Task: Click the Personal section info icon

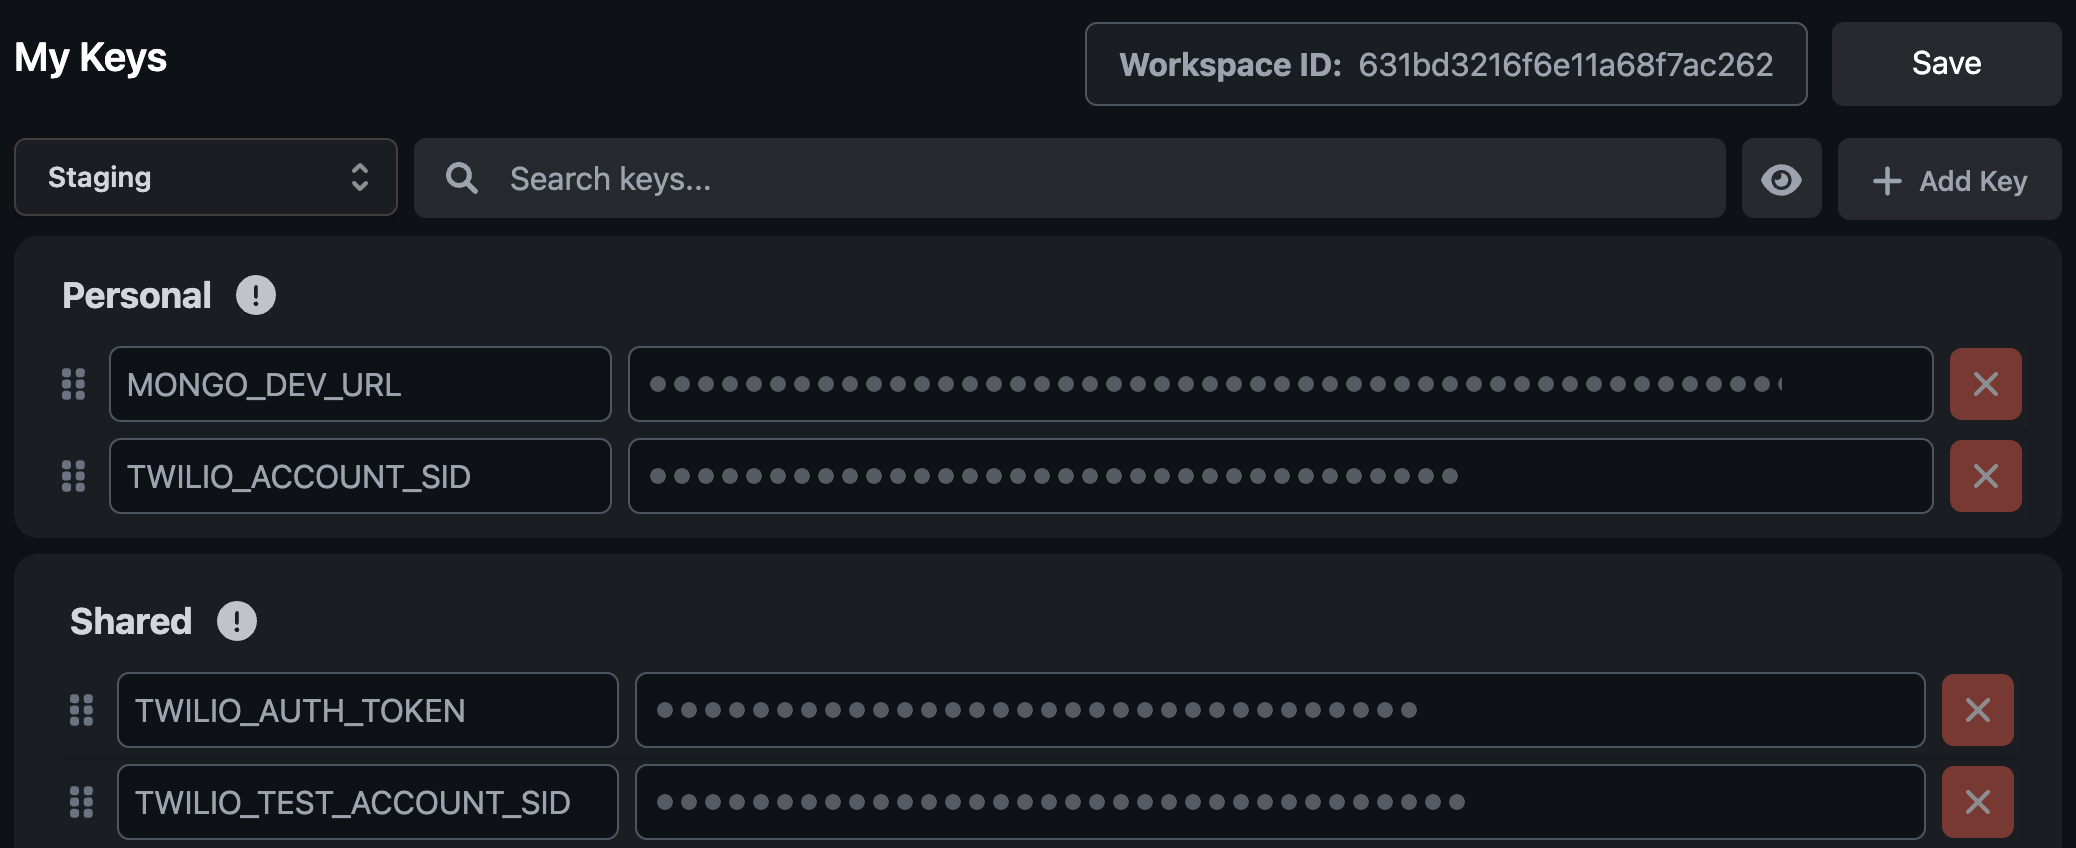Action: coord(256,295)
